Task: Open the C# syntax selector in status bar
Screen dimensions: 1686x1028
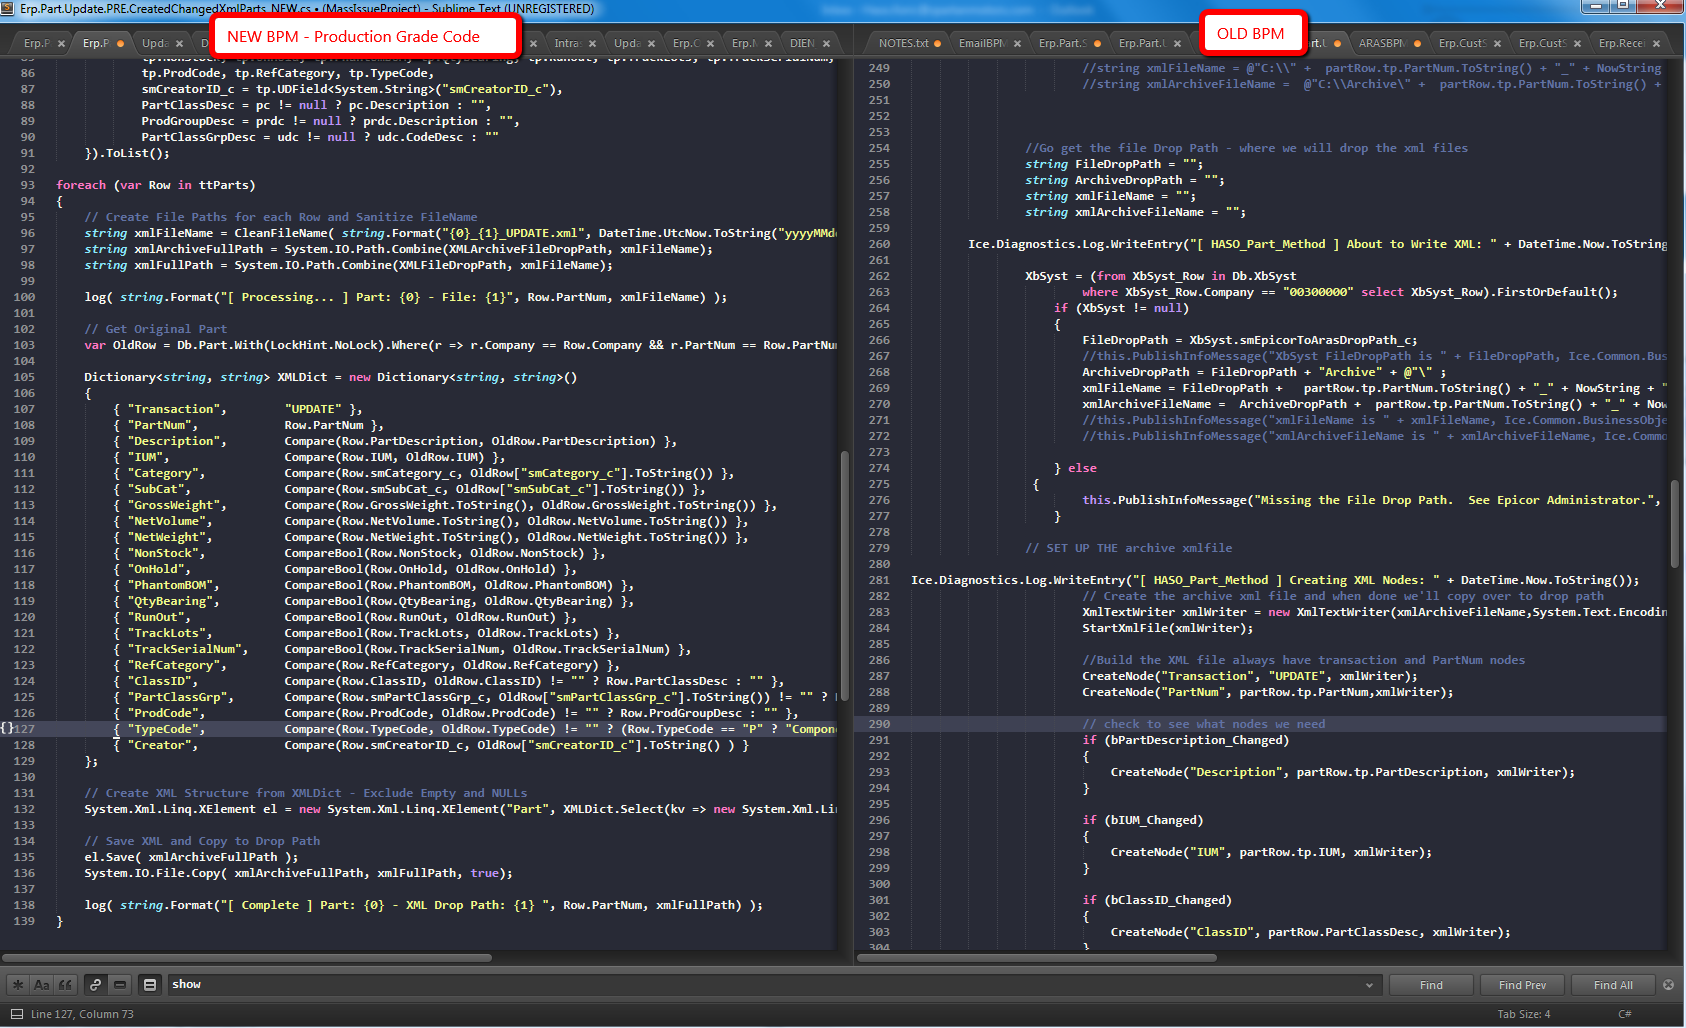Action: pos(1624,1014)
